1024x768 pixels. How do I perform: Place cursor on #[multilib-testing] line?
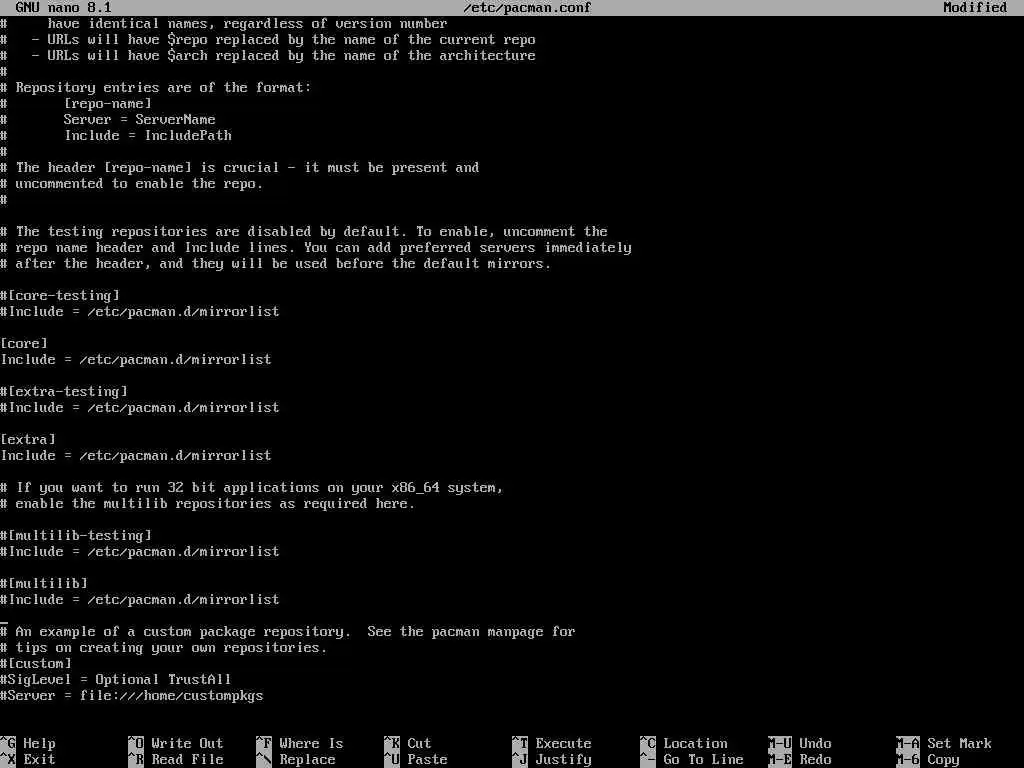pos(76,536)
